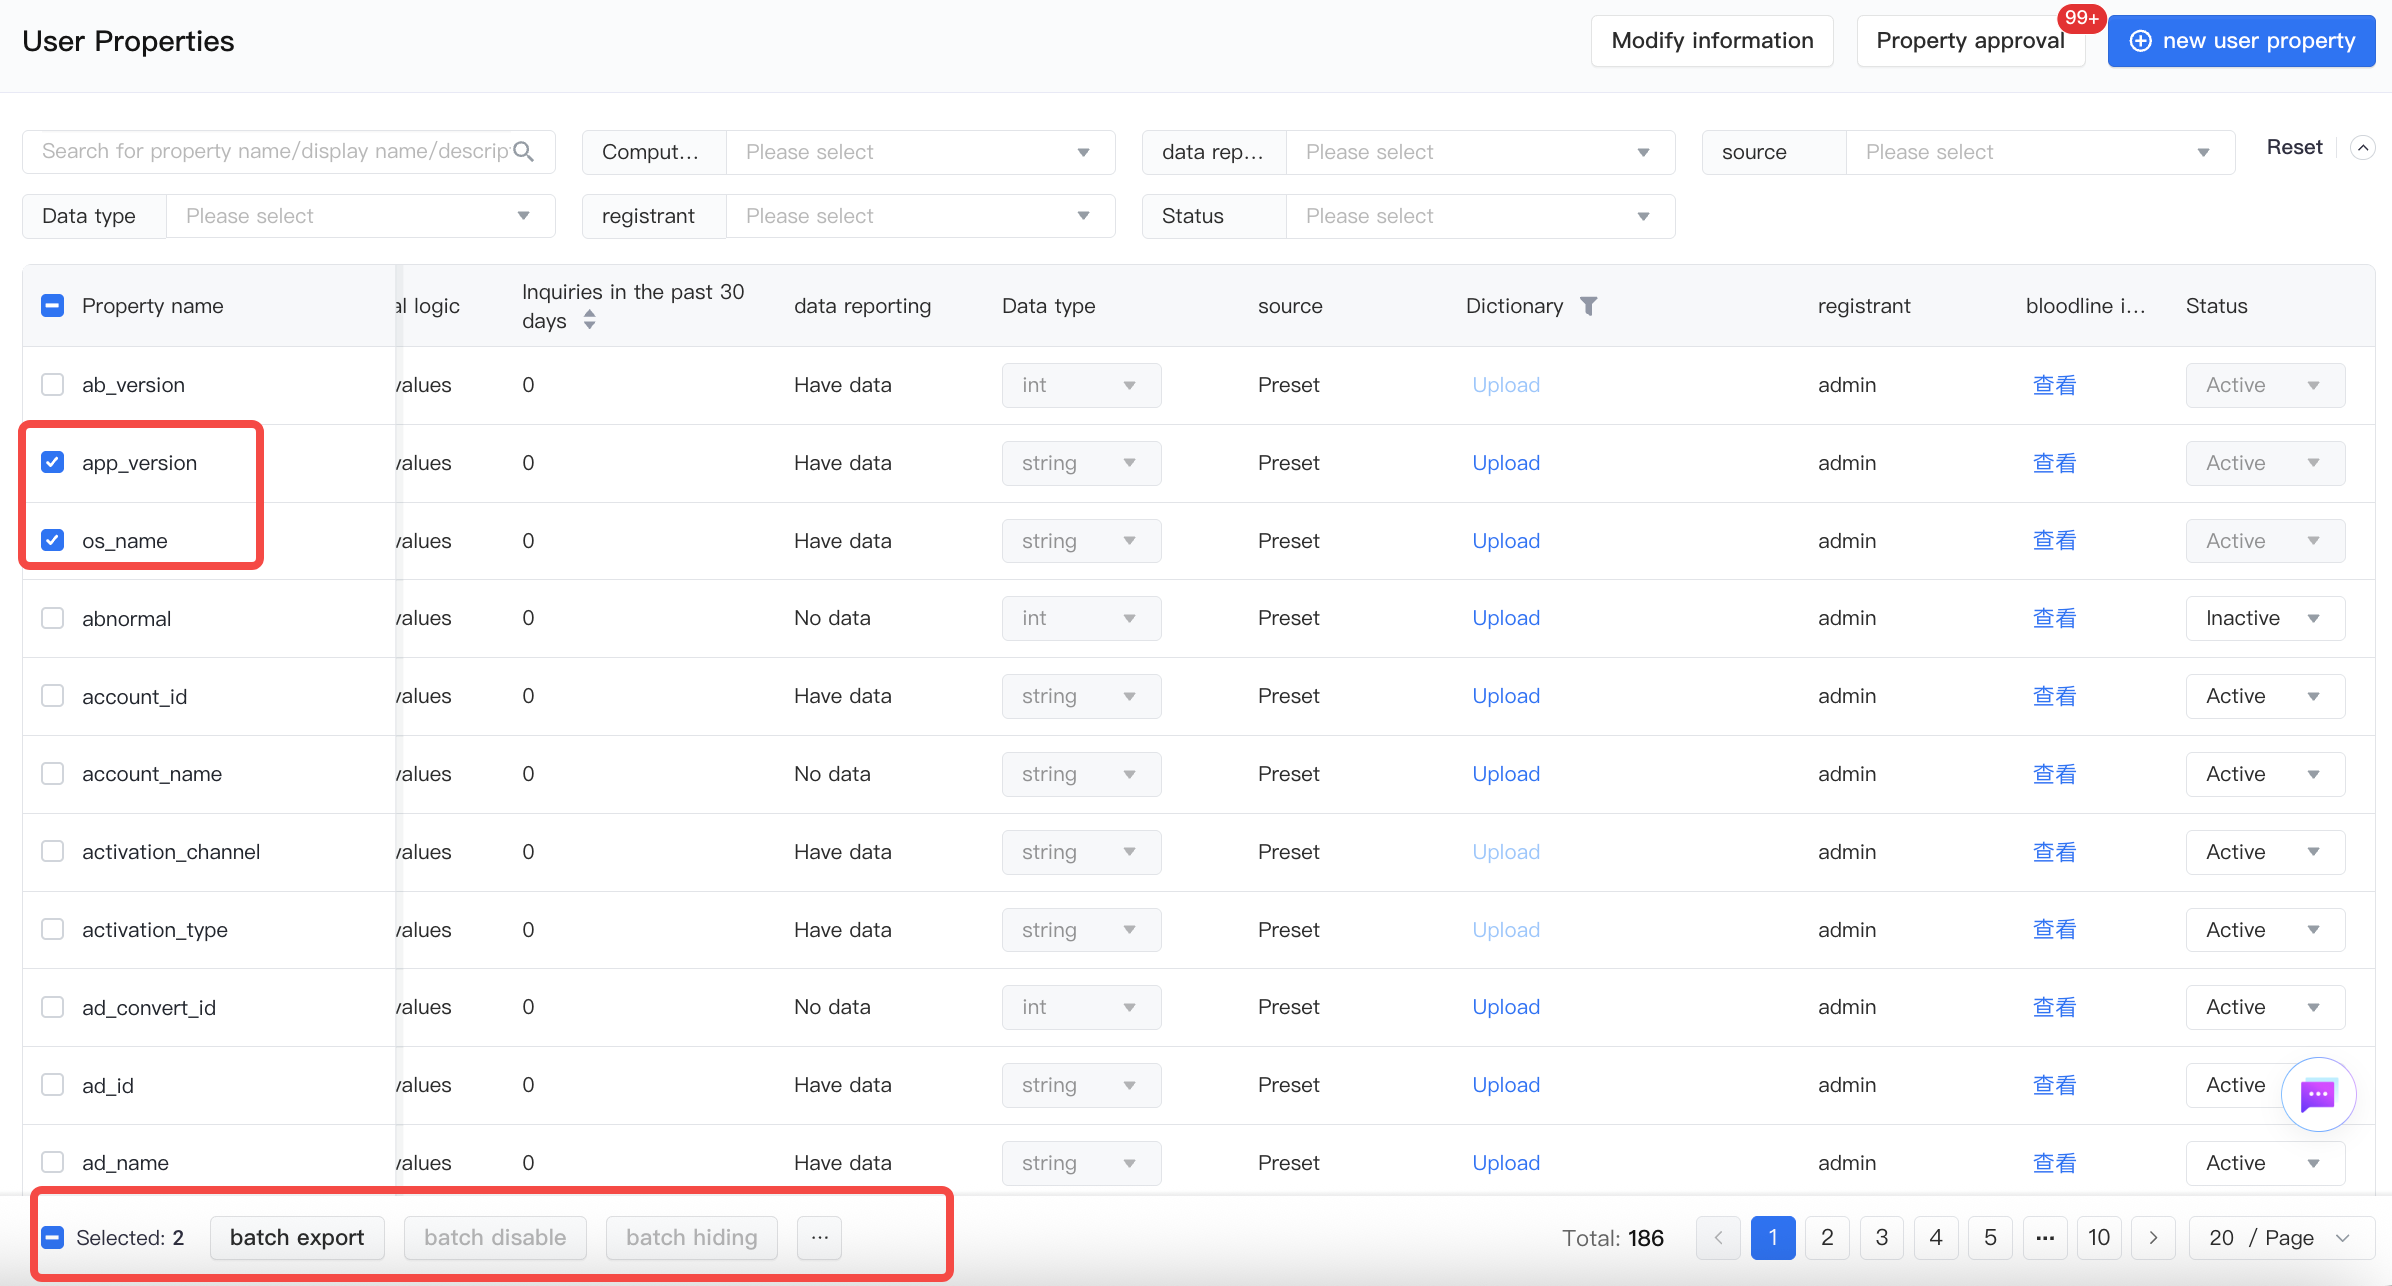Expand the 20 / Page size selector
Viewport: 2392px width, 1286px height.
2282,1238
